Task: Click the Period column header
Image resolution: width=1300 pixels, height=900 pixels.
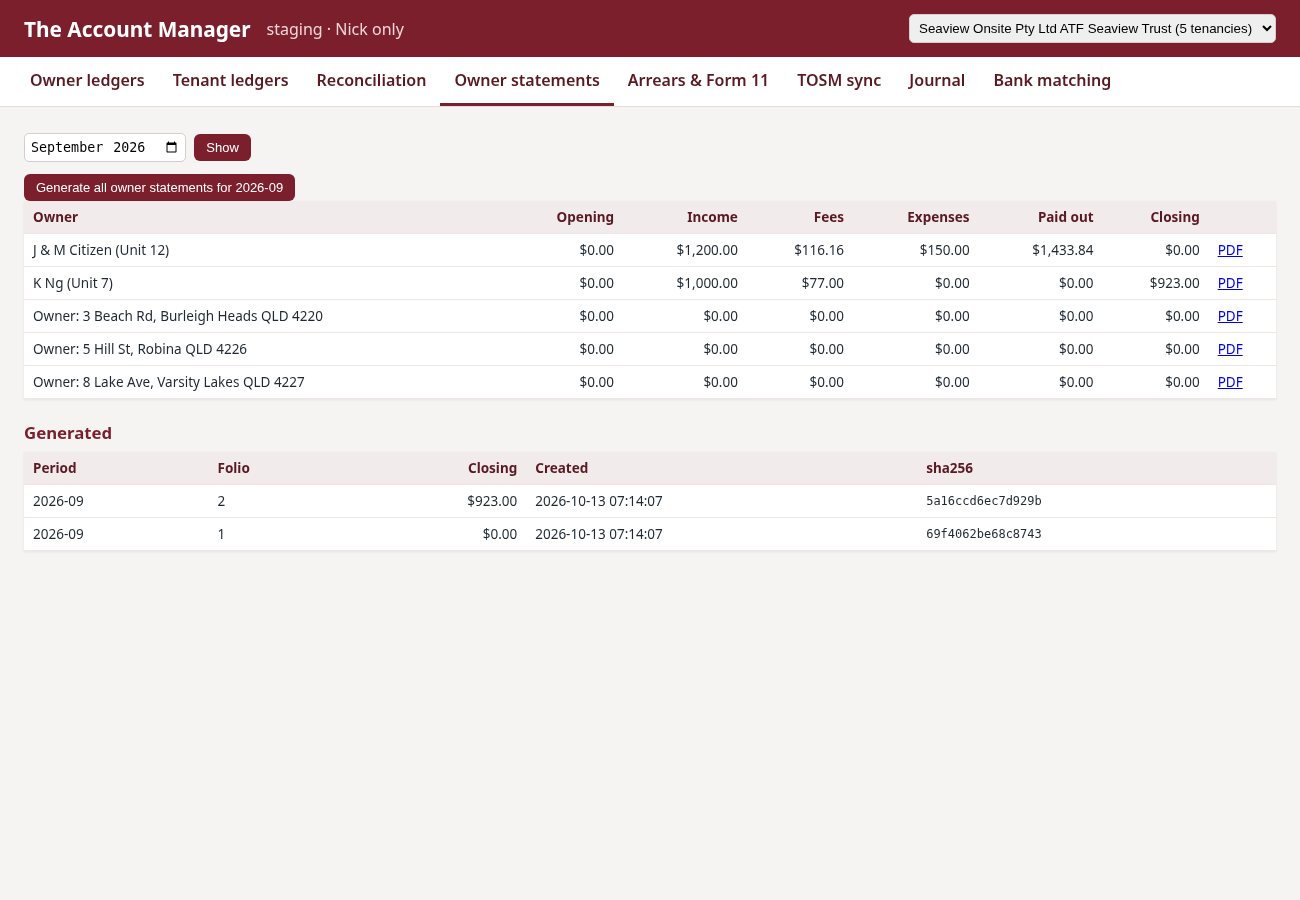Action: click(x=55, y=468)
